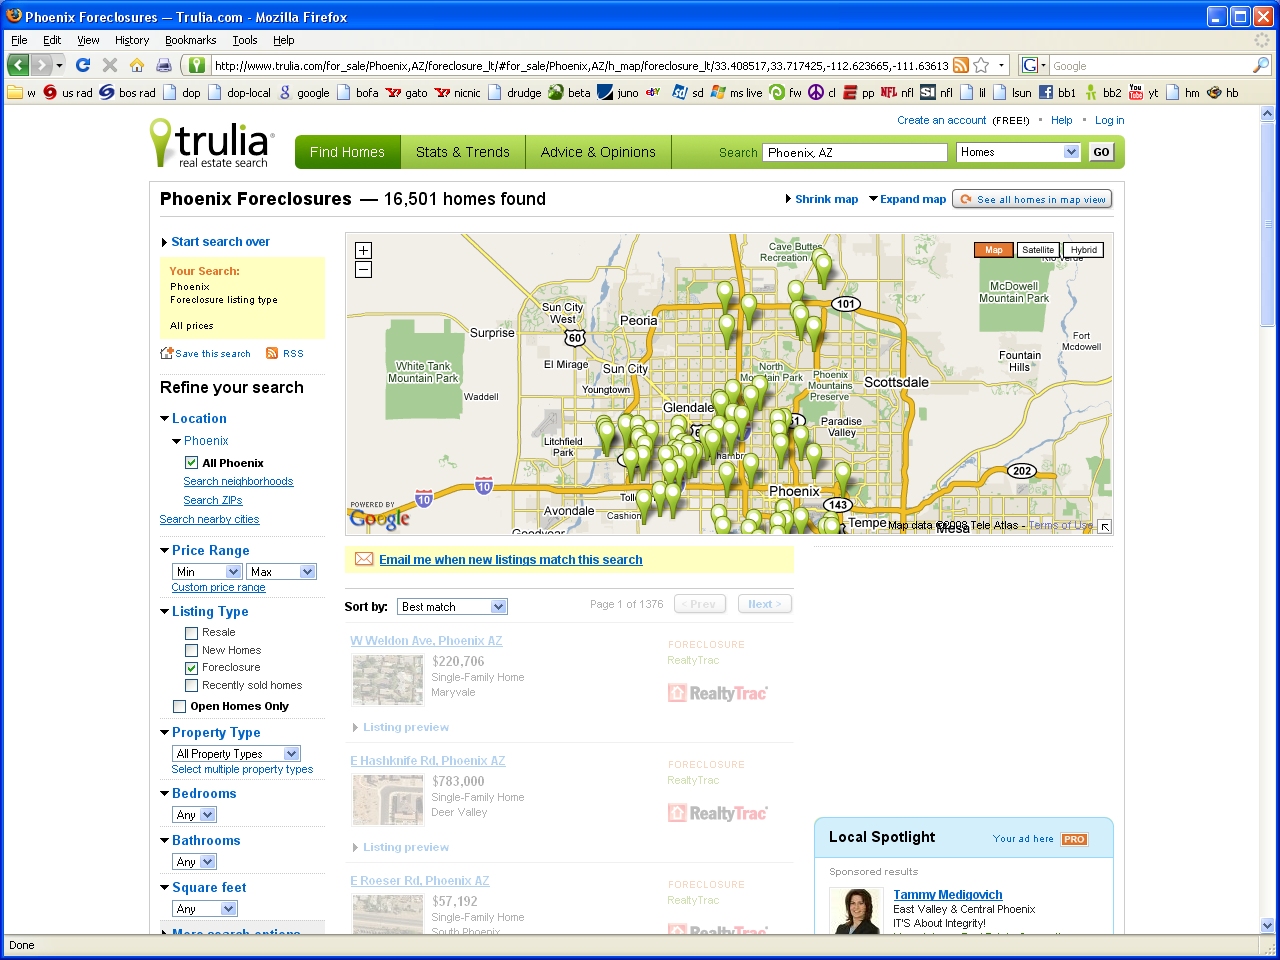Check the Resale listing type
This screenshot has width=1280, height=960.
coord(191,633)
